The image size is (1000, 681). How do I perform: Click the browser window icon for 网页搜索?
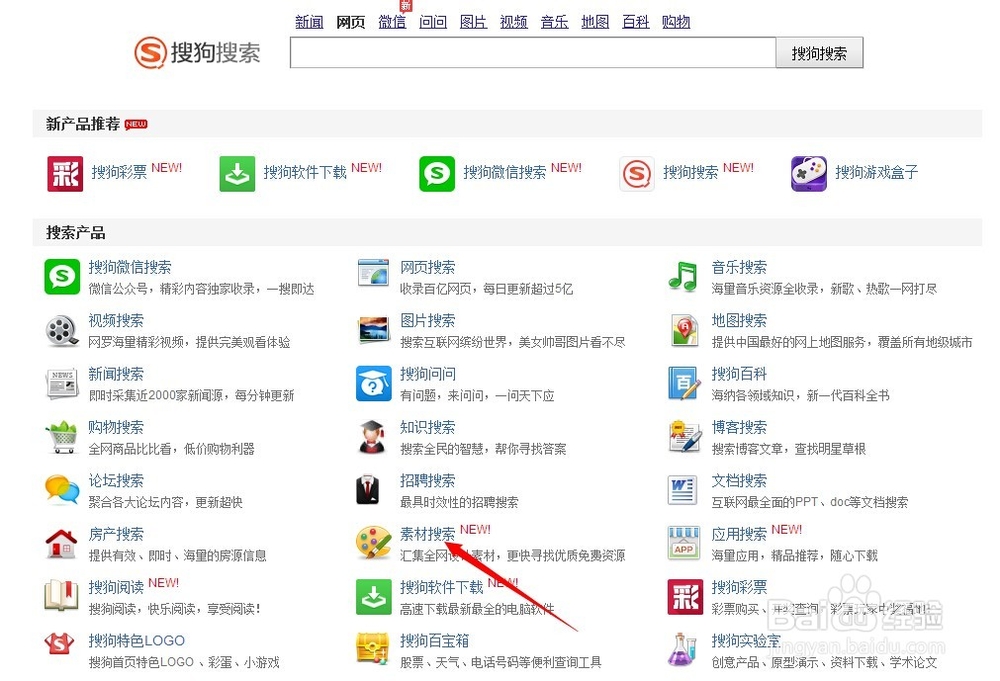[374, 274]
